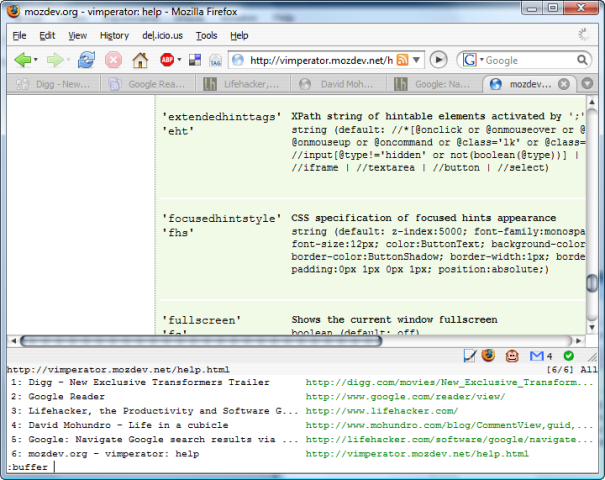The height and width of the screenshot is (480, 605).
Task: Select buffer 1 Digg Transformers Trailer title
Action: point(149,382)
